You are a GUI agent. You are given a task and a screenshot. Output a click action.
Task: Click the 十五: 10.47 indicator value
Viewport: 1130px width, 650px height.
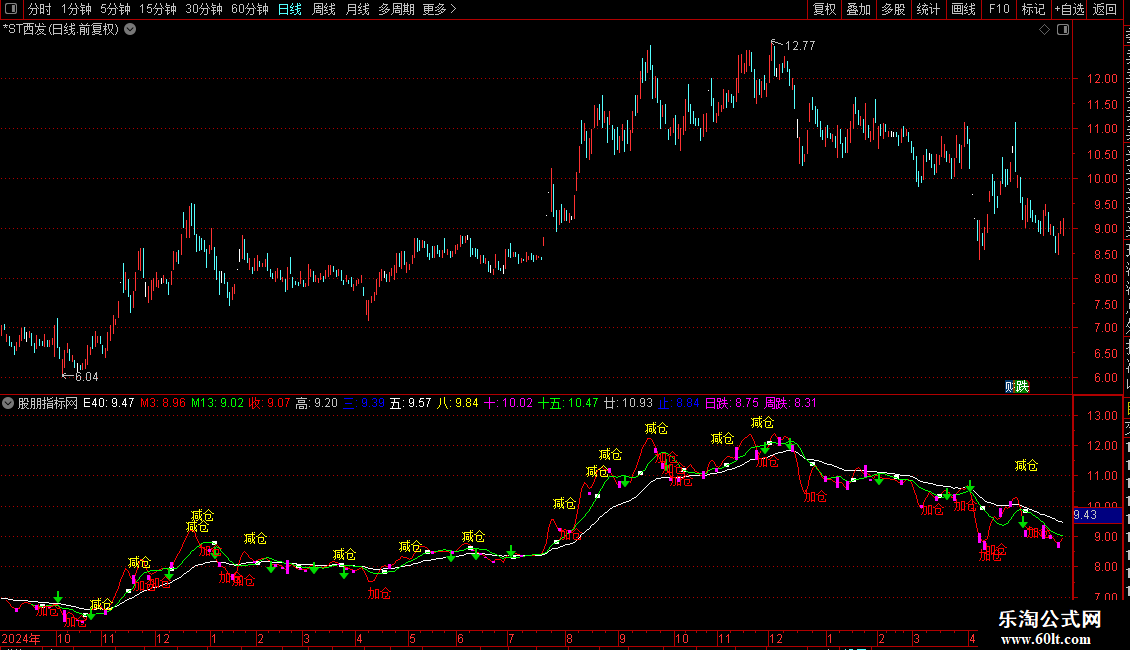[x=569, y=403]
